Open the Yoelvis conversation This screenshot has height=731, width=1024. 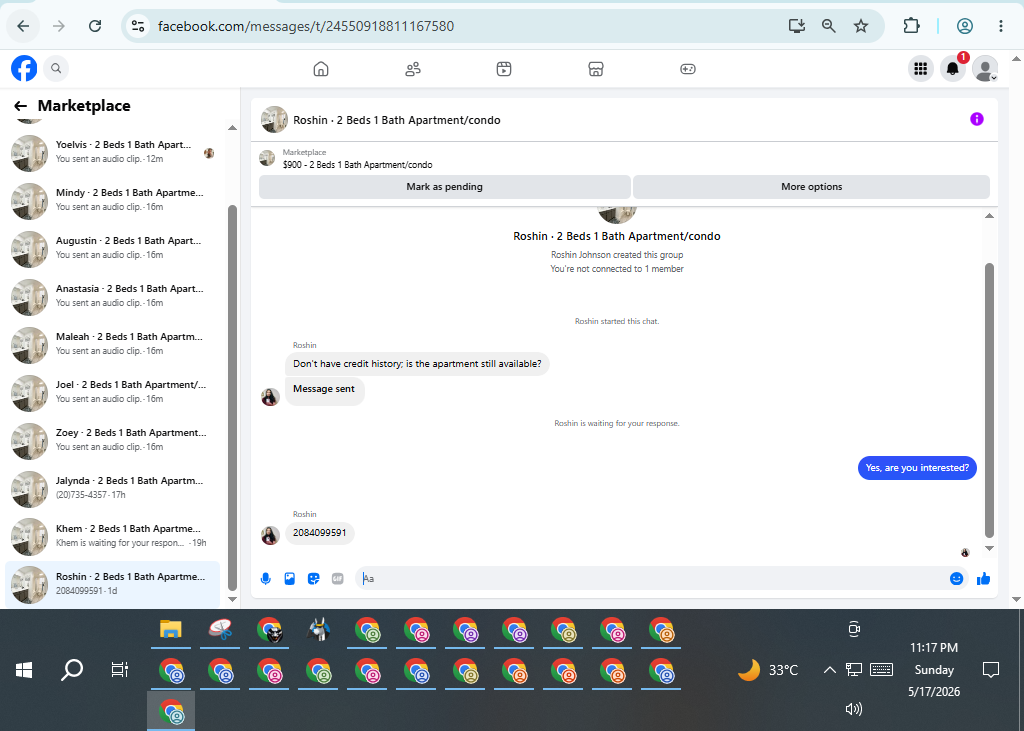pos(112,153)
